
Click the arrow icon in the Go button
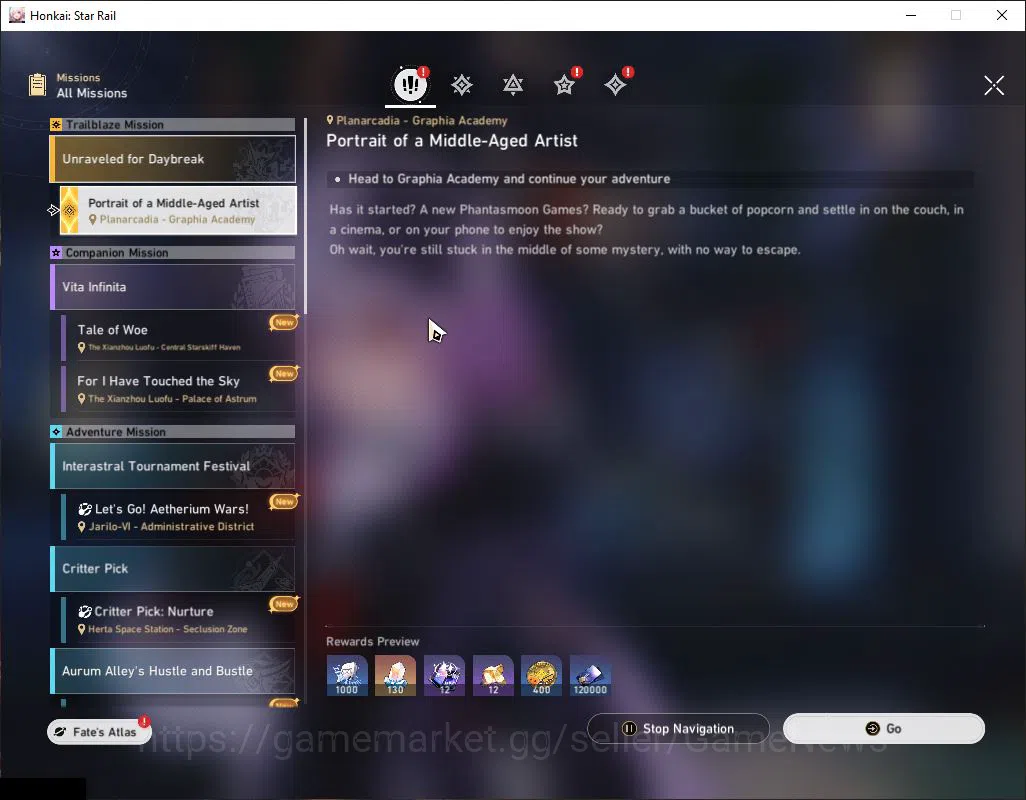point(872,729)
